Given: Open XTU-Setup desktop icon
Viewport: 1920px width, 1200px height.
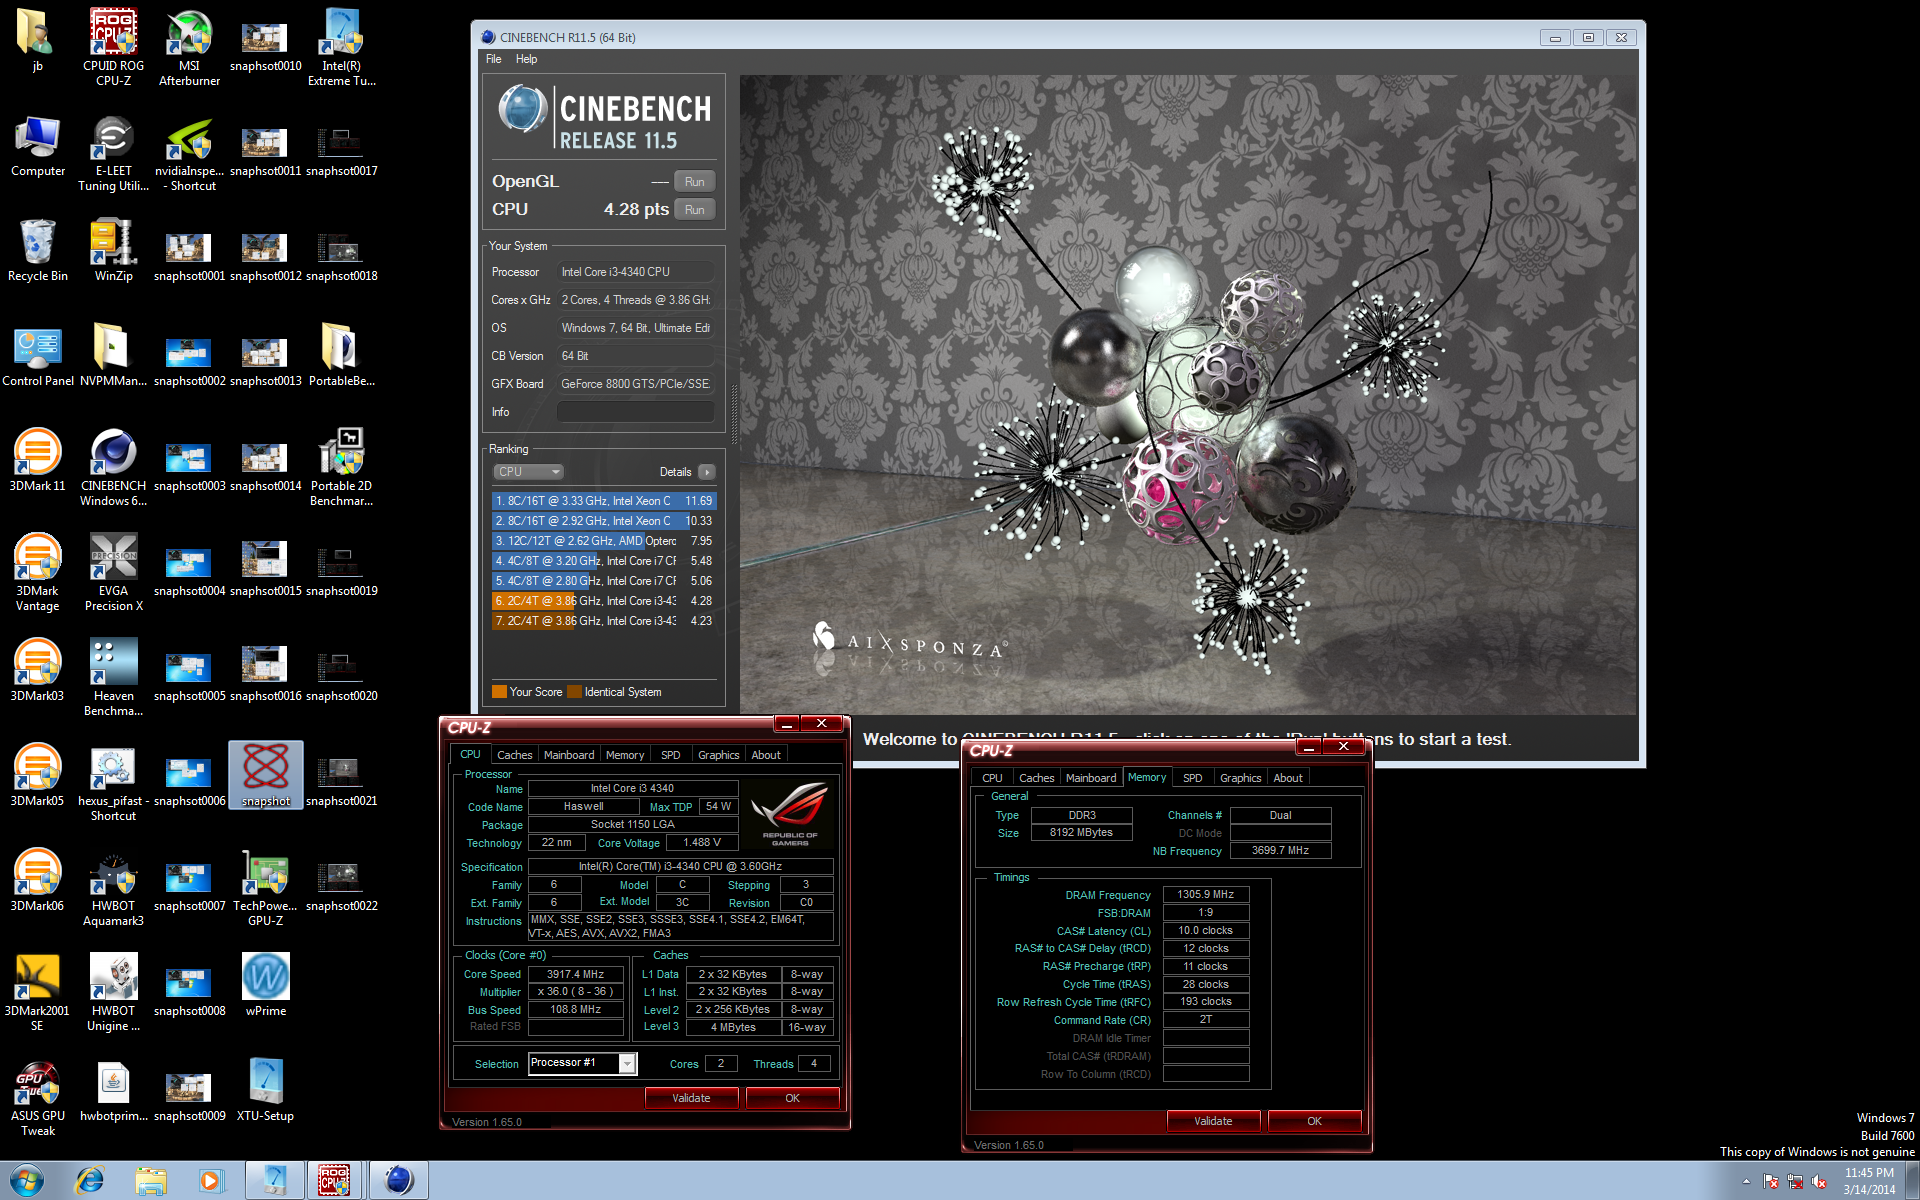Looking at the screenshot, I should pyautogui.click(x=265, y=1090).
